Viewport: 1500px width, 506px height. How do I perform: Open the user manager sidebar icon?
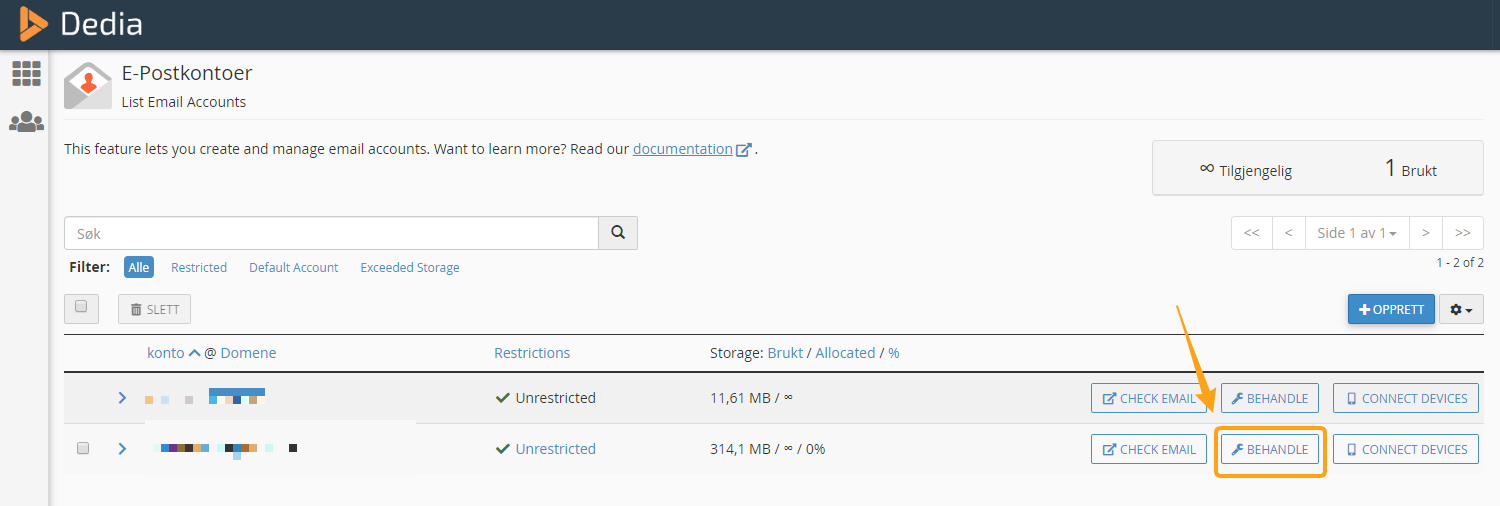click(26, 122)
